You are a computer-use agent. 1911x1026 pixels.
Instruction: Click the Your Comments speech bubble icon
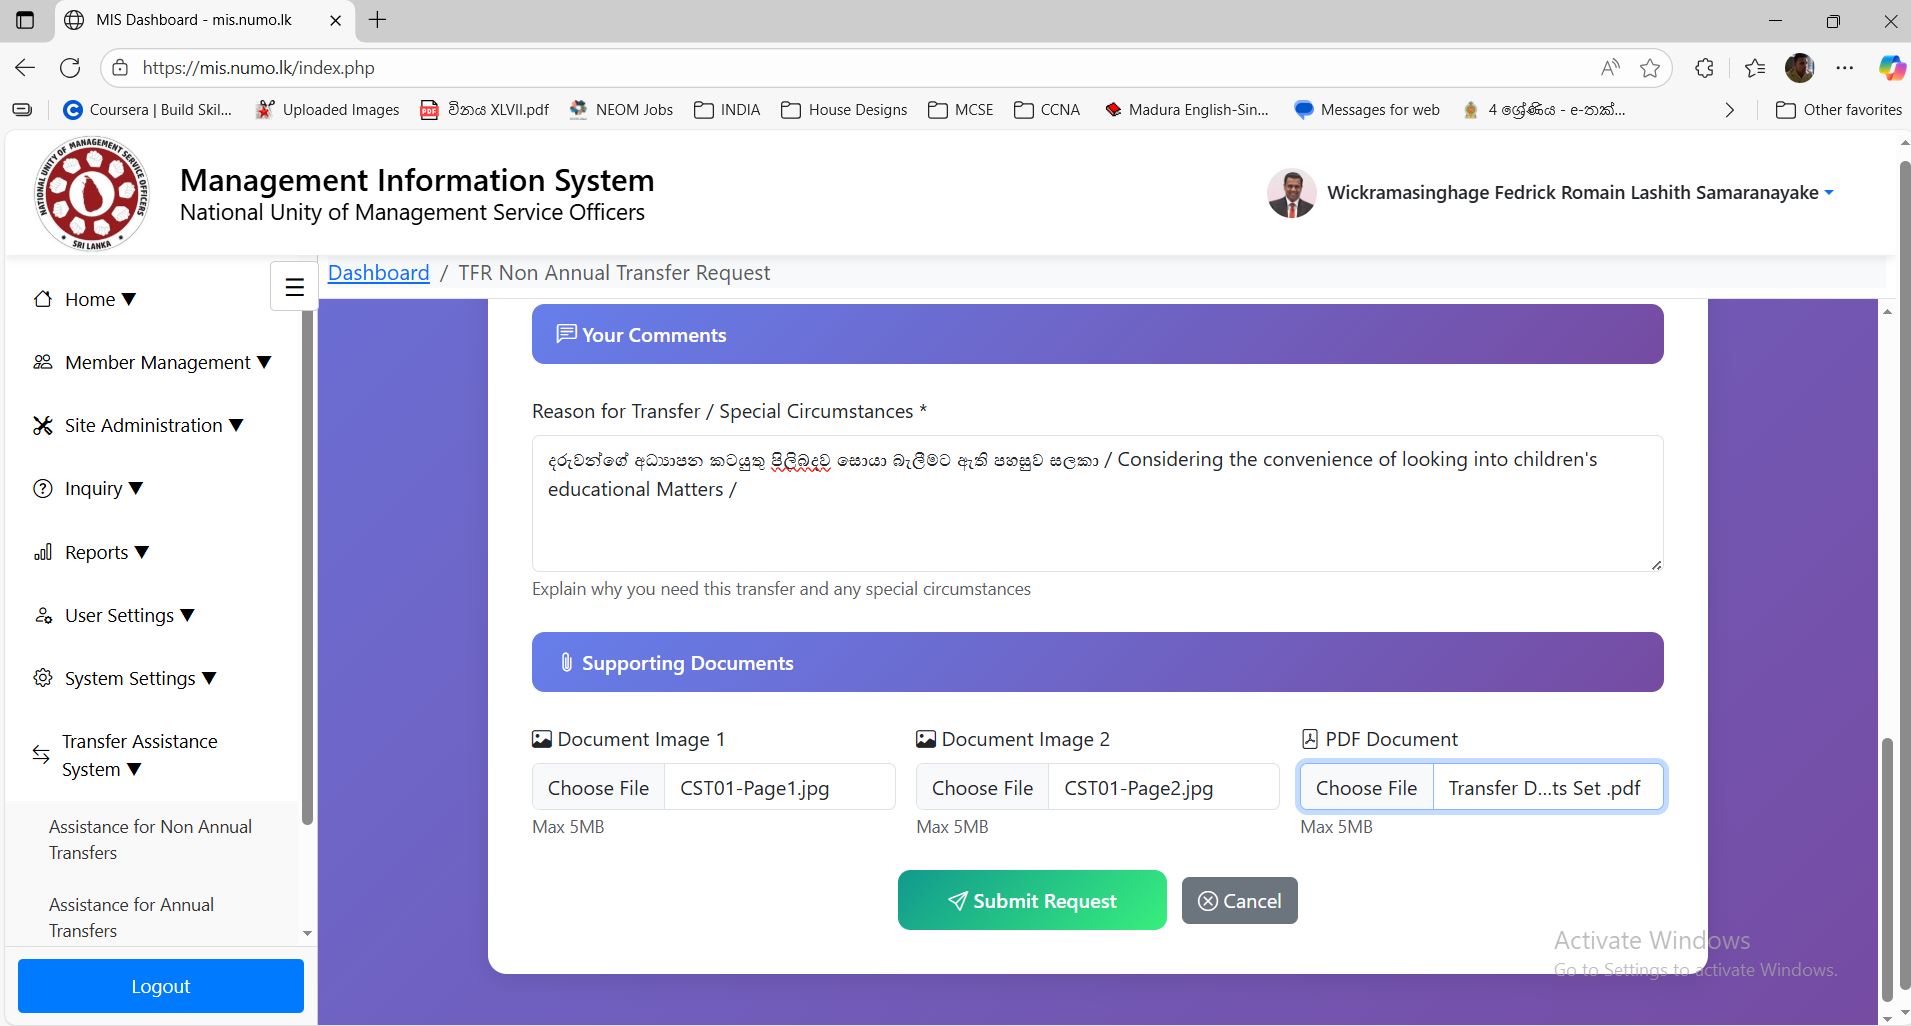click(x=567, y=333)
